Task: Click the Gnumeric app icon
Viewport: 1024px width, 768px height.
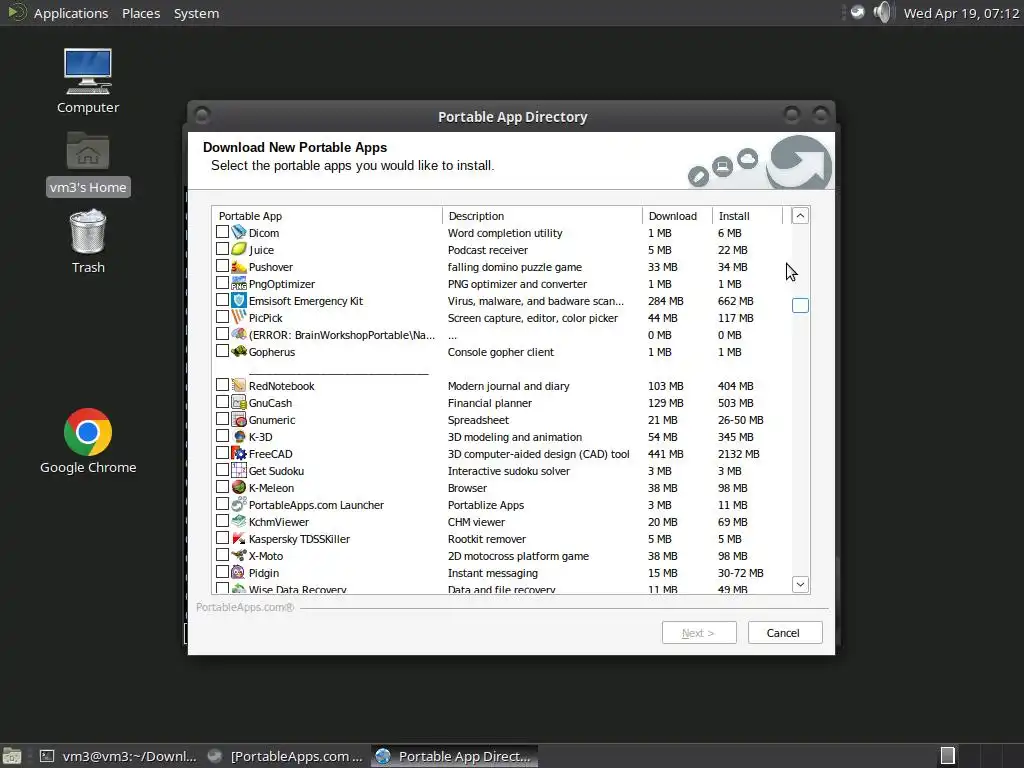Action: tap(239, 419)
